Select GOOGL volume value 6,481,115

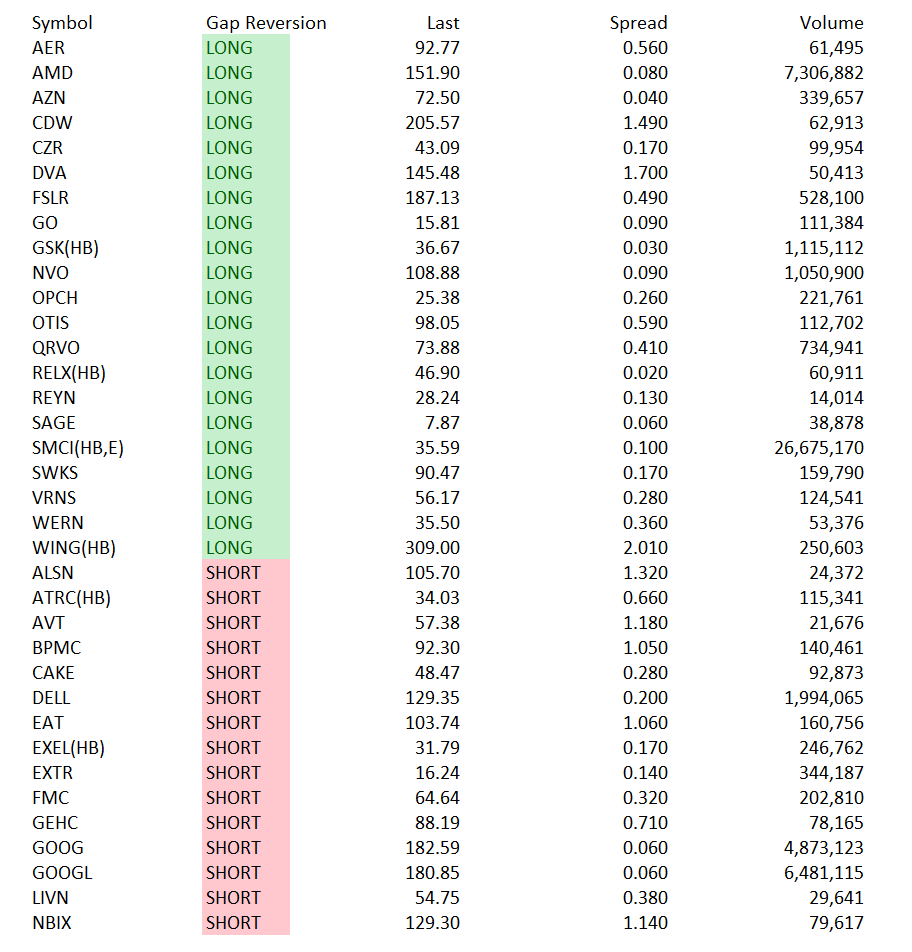(823, 873)
